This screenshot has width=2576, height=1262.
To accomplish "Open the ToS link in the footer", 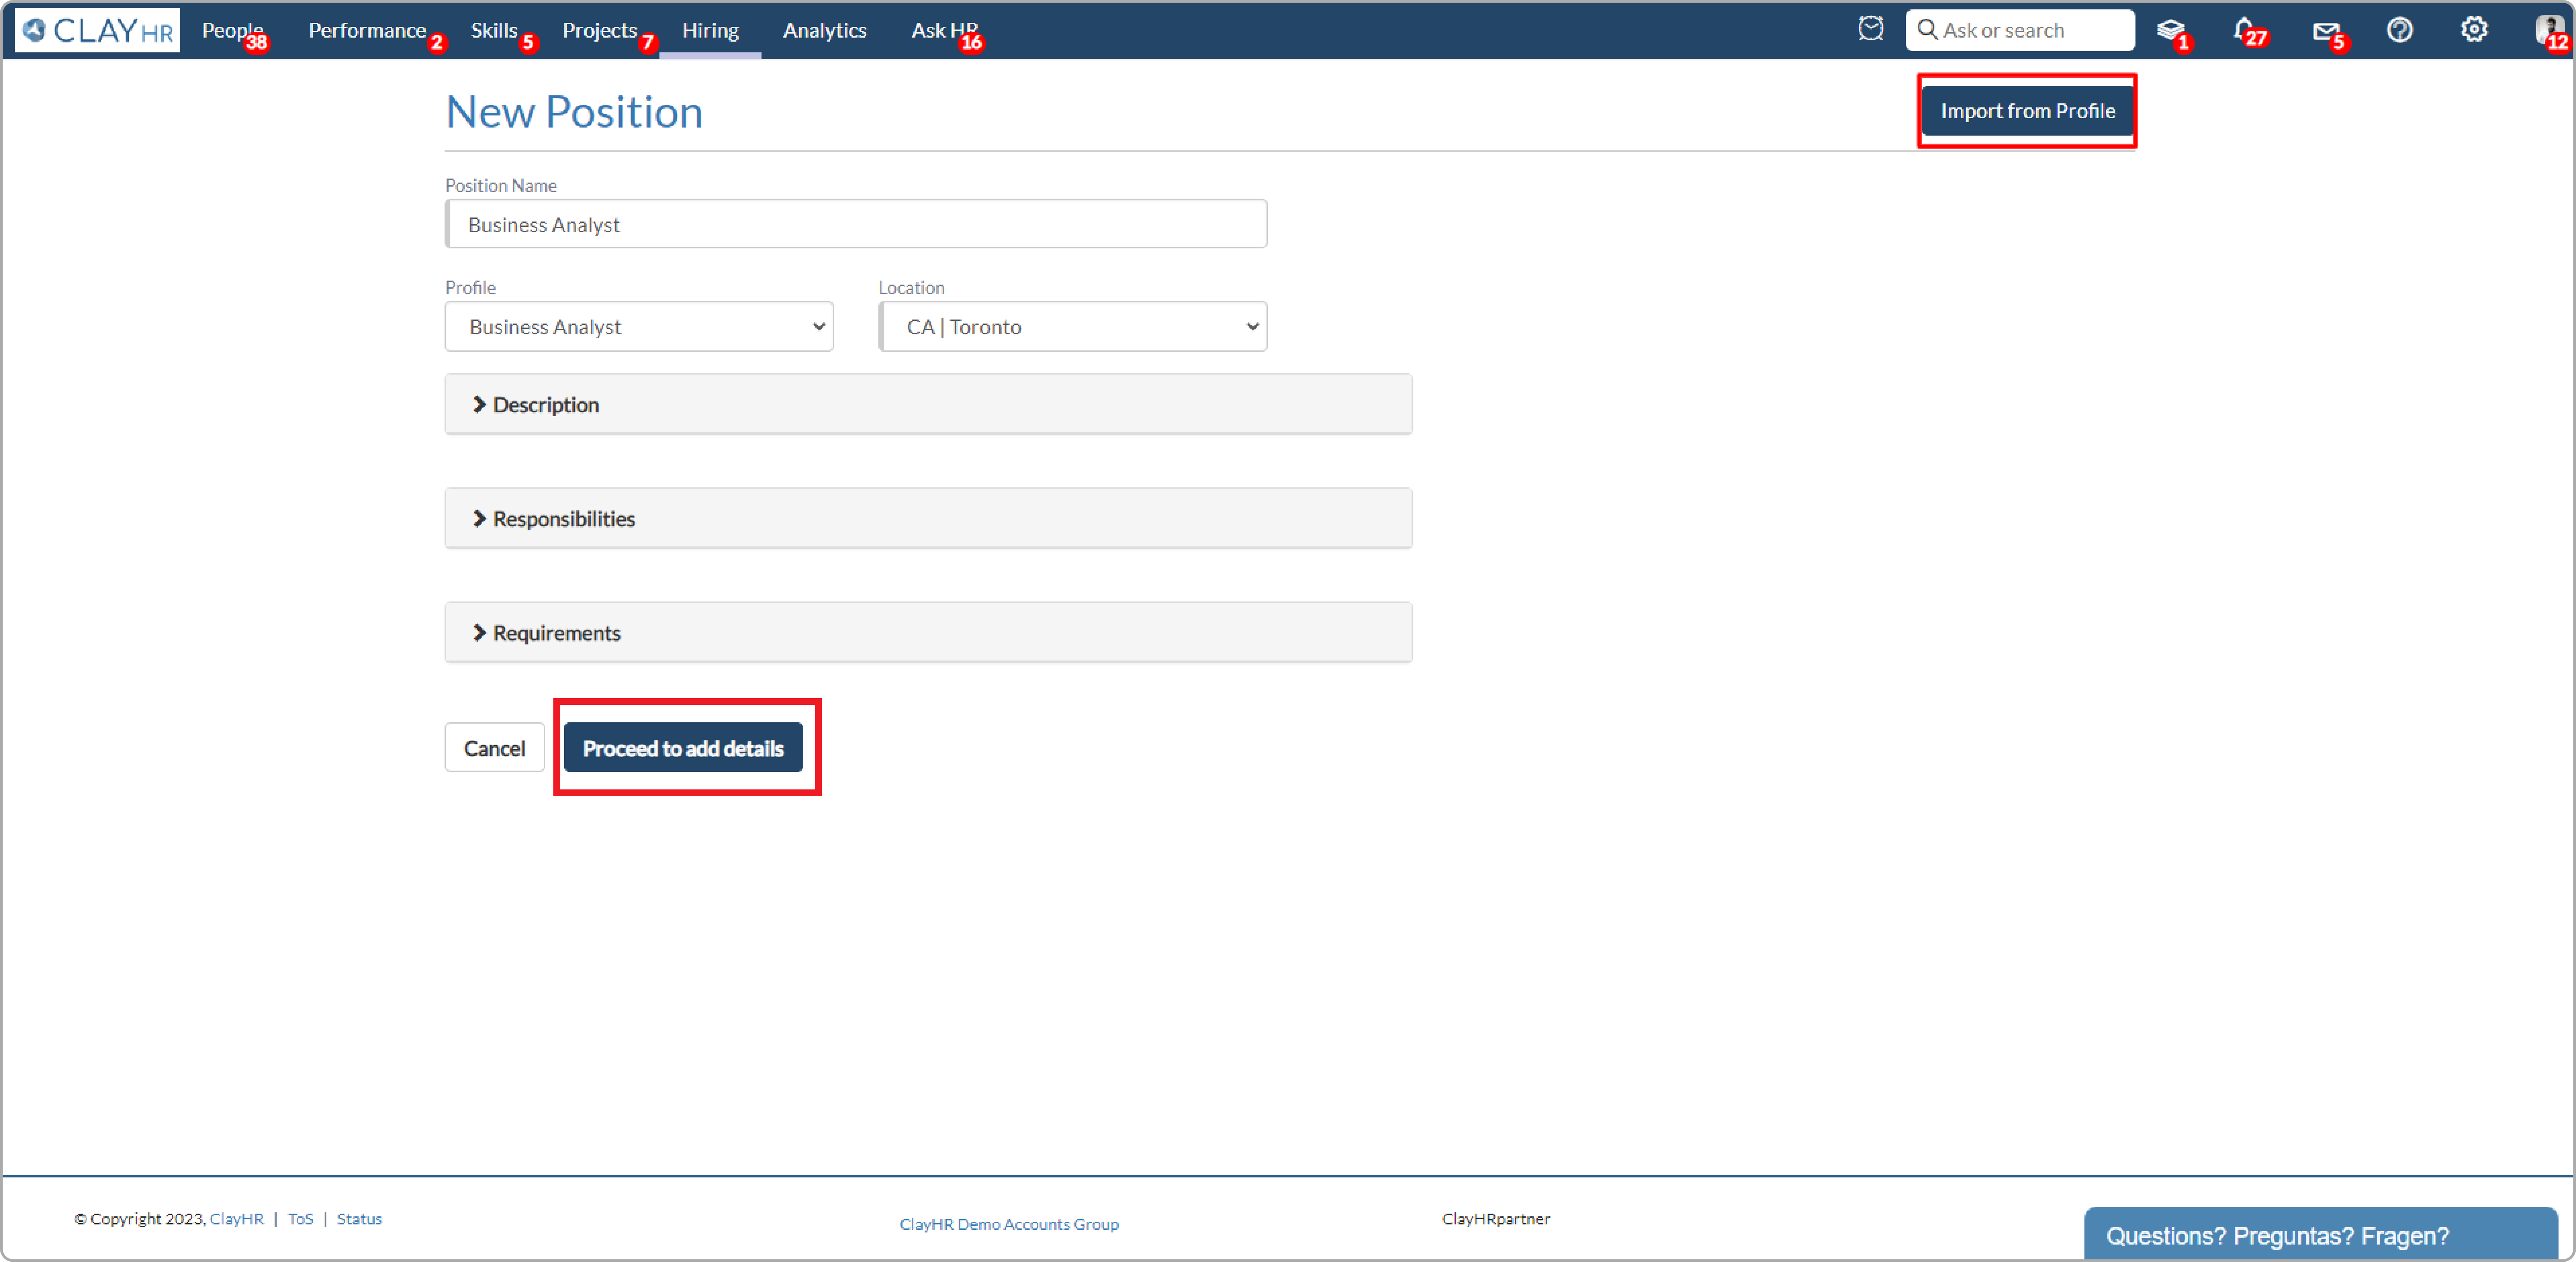I will coord(300,1218).
